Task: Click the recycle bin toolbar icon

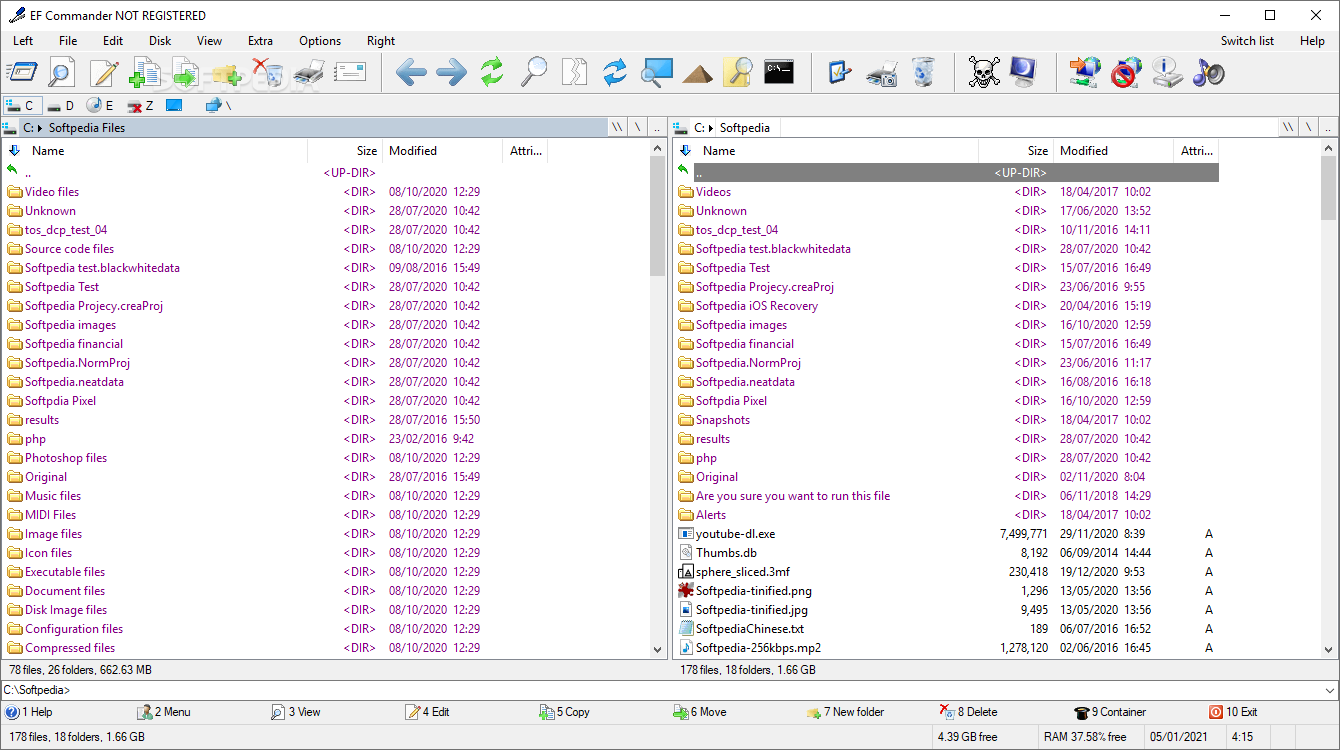Action: (x=923, y=72)
